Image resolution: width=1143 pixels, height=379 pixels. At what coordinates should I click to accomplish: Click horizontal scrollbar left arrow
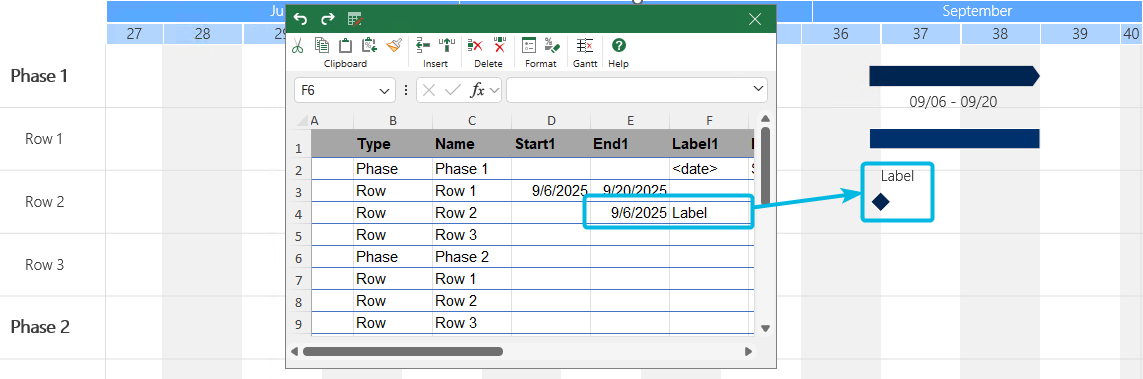point(295,351)
